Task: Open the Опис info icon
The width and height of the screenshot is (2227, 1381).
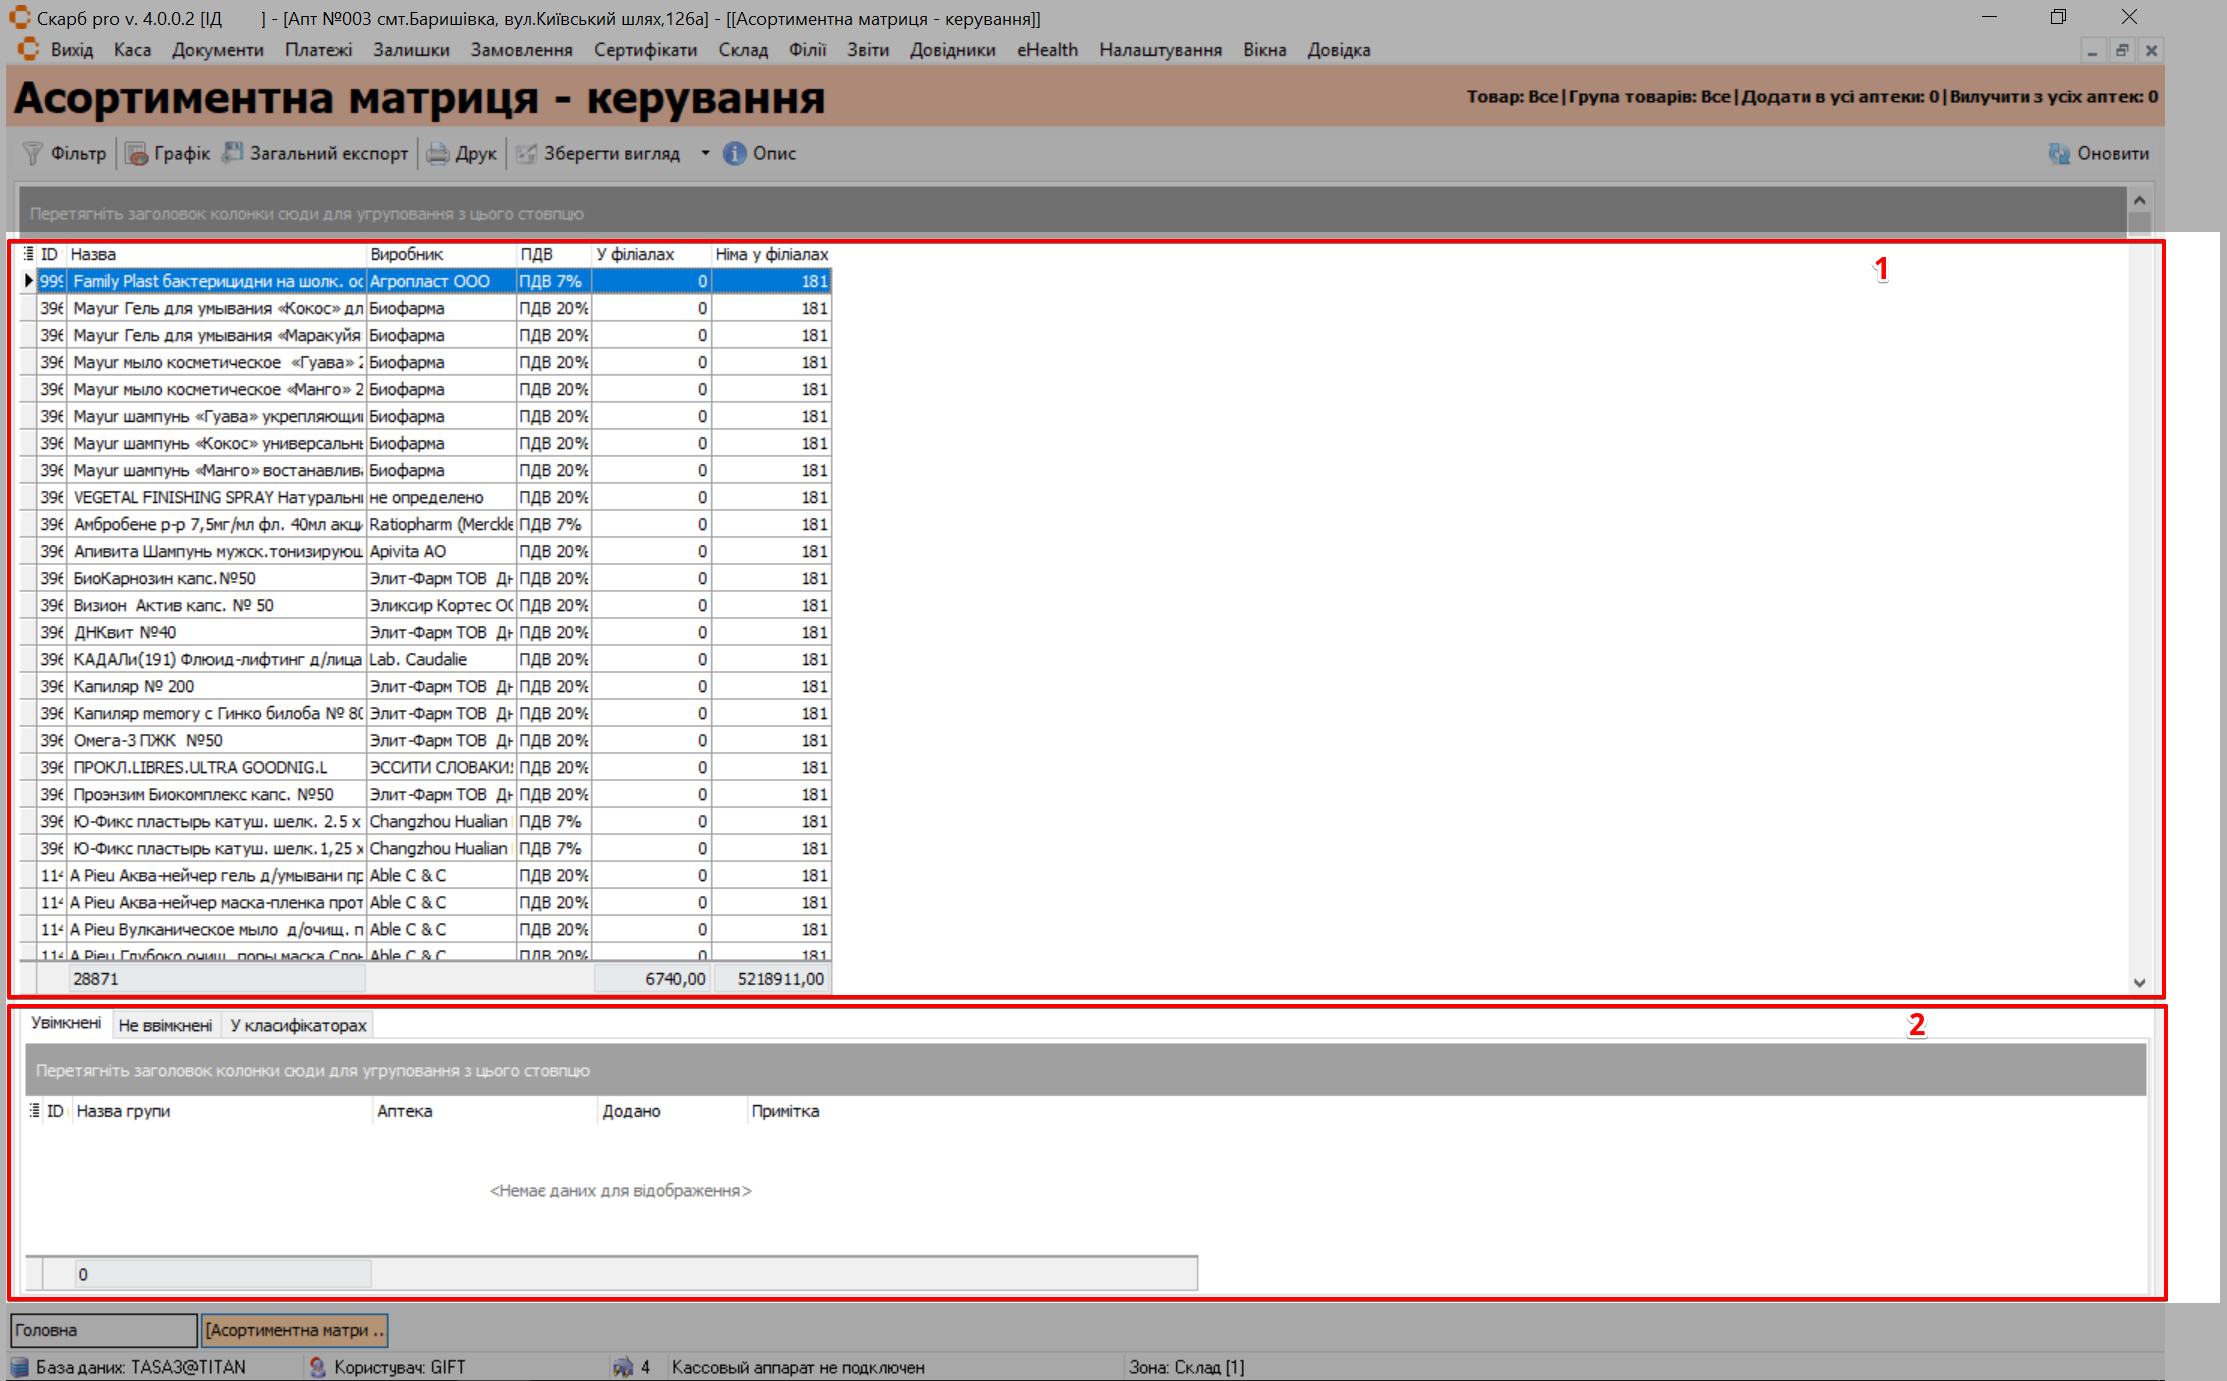Action: click(734, 153)
